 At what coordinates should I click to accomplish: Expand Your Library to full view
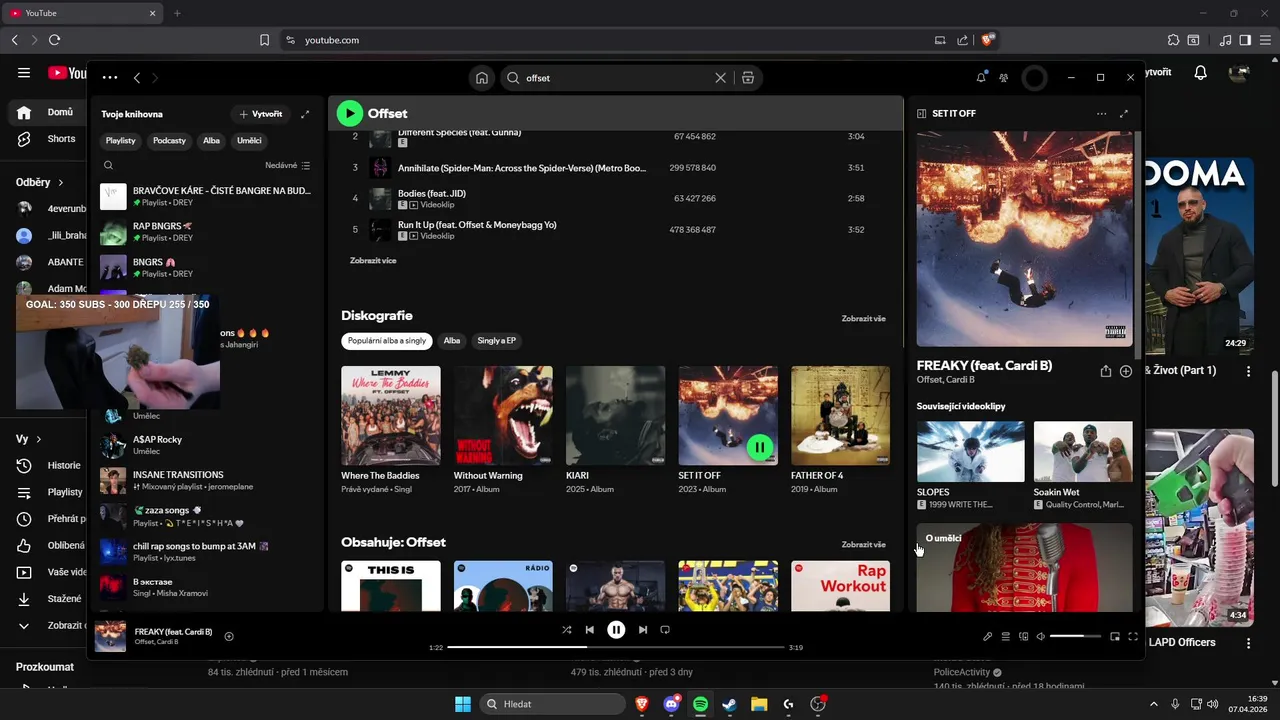(305, 114)
